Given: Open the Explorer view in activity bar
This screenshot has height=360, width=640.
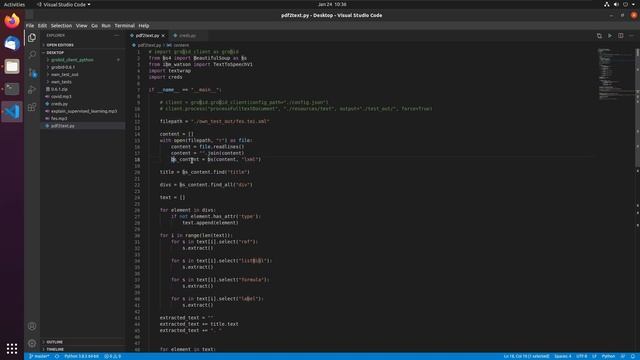Looking at the screenshot, I should click(32, 38).
